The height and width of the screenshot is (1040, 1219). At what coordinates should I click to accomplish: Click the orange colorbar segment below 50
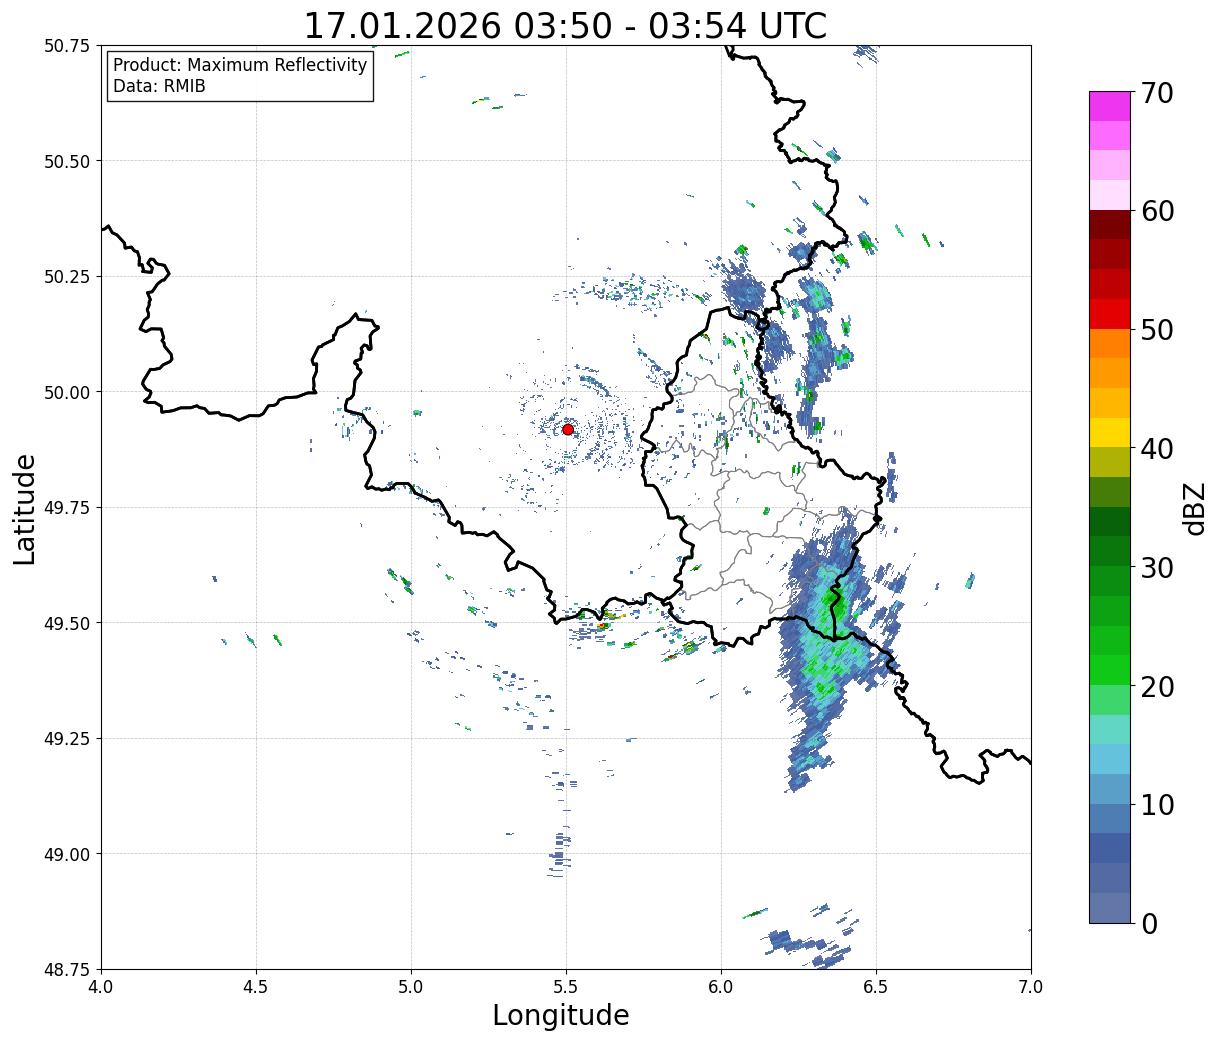pos(1110,344)
